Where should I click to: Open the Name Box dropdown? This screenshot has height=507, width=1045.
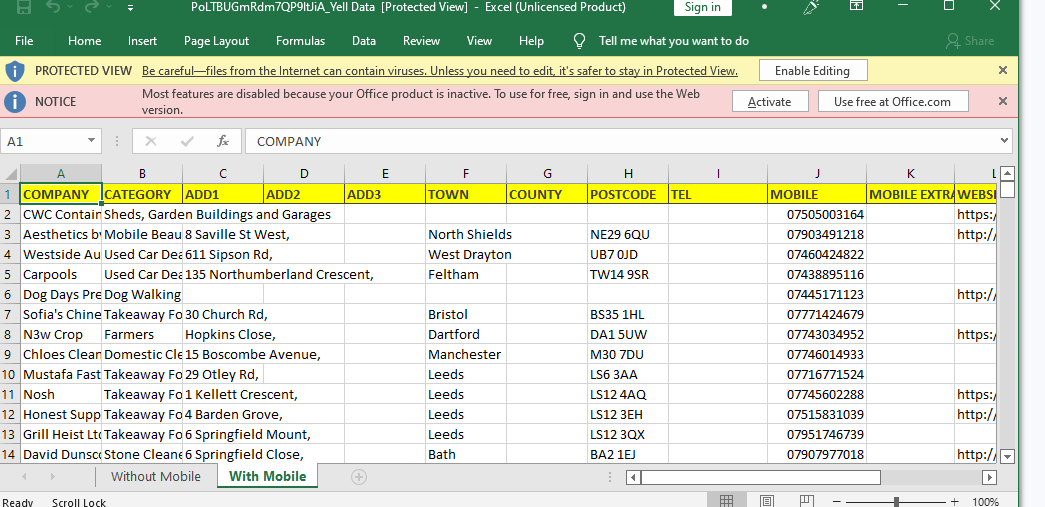tap(91, 141)
